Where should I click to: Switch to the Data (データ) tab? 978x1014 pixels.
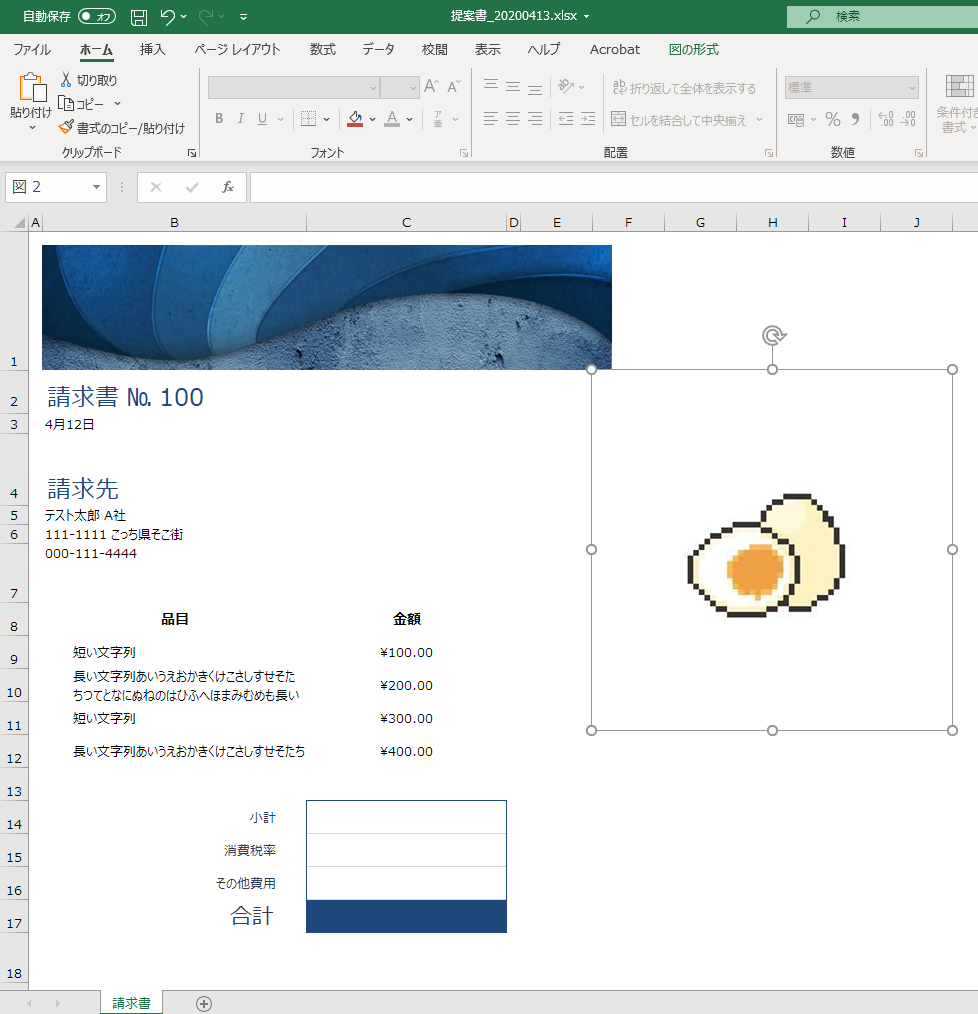(378, 50)
